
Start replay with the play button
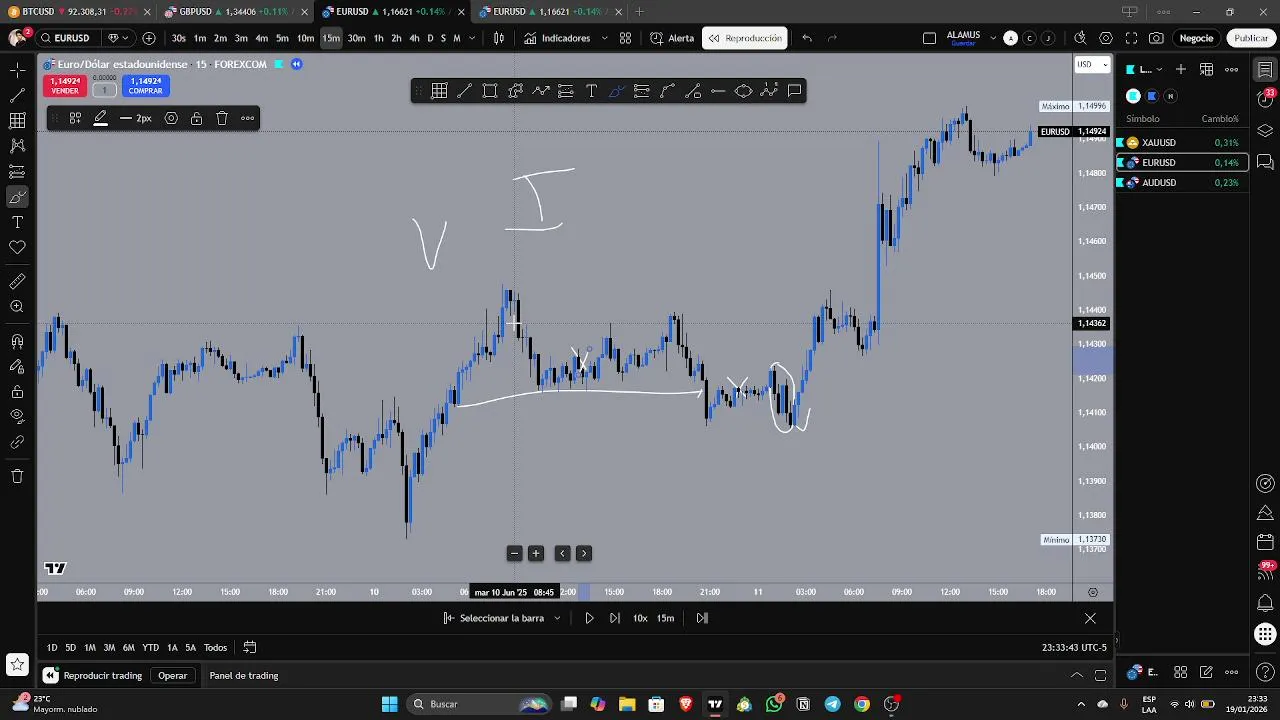coord(589,618)
